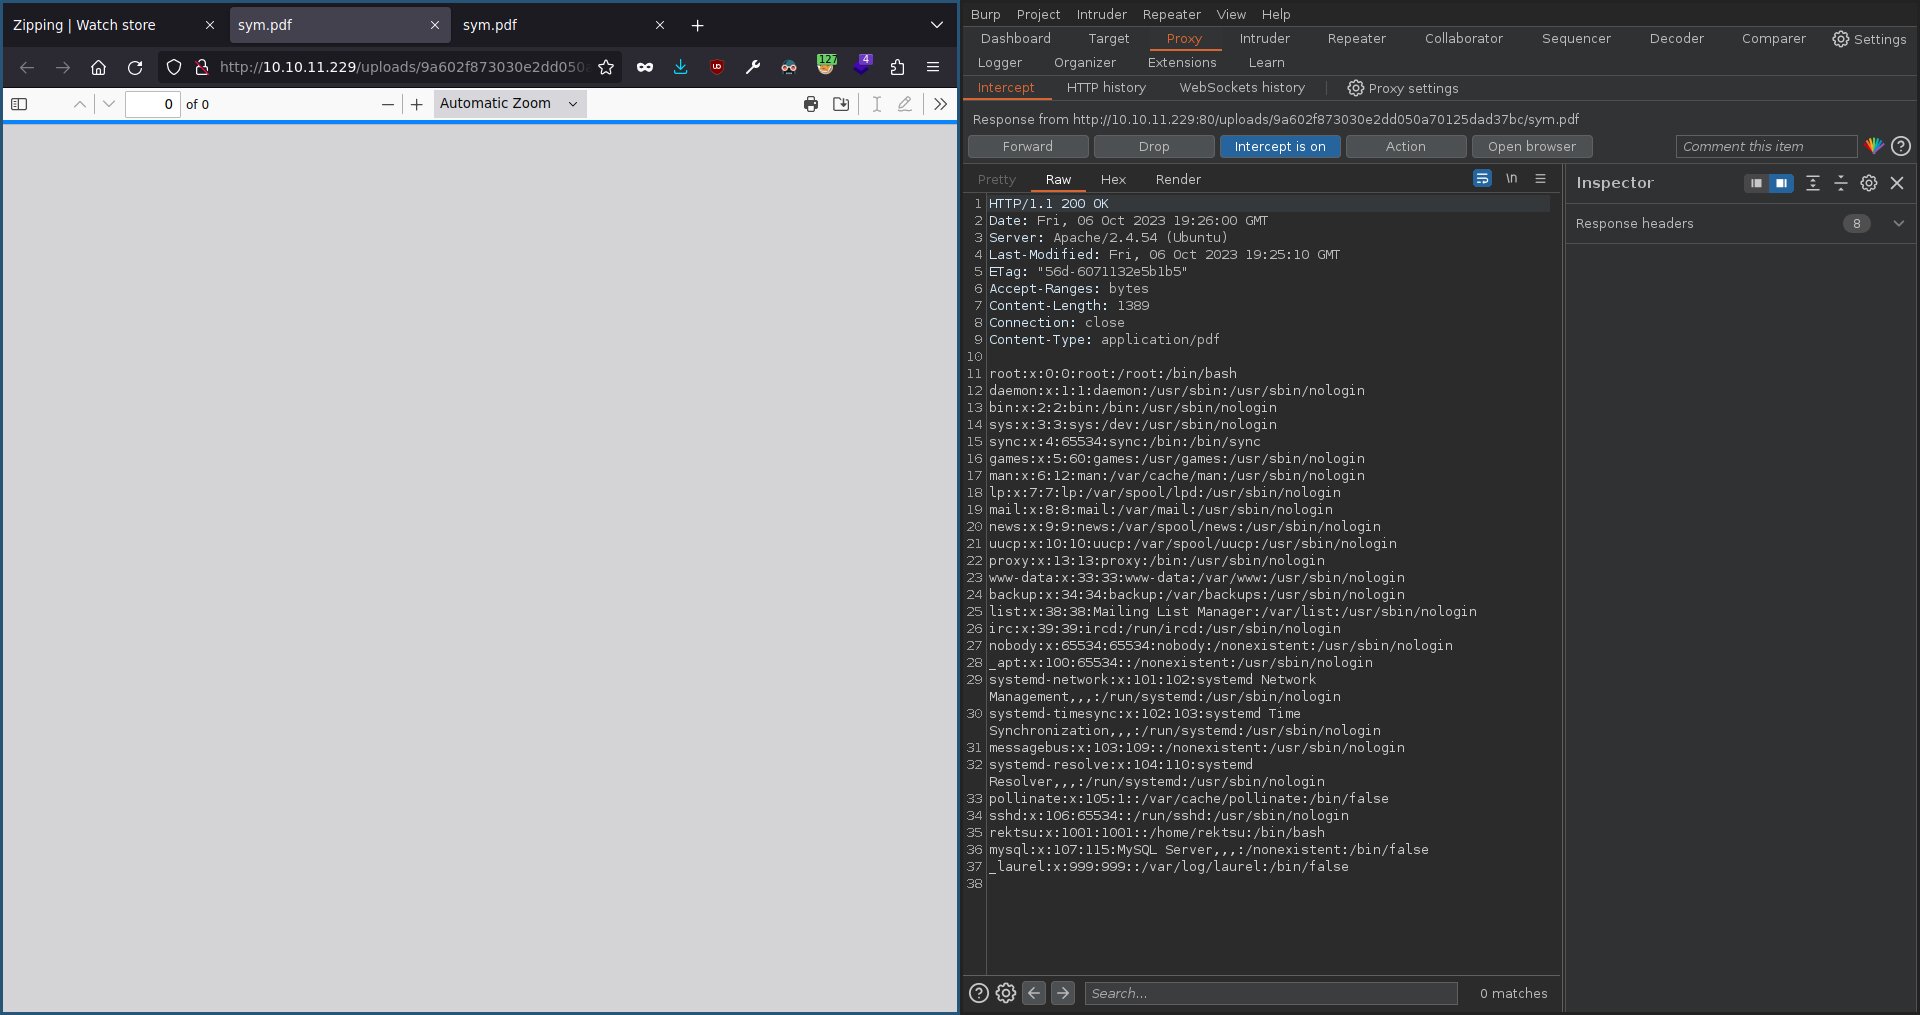Screen dimensions: 1920x1015
Task: Click the Firefox URL address bar
Action: tap(403, 67)
